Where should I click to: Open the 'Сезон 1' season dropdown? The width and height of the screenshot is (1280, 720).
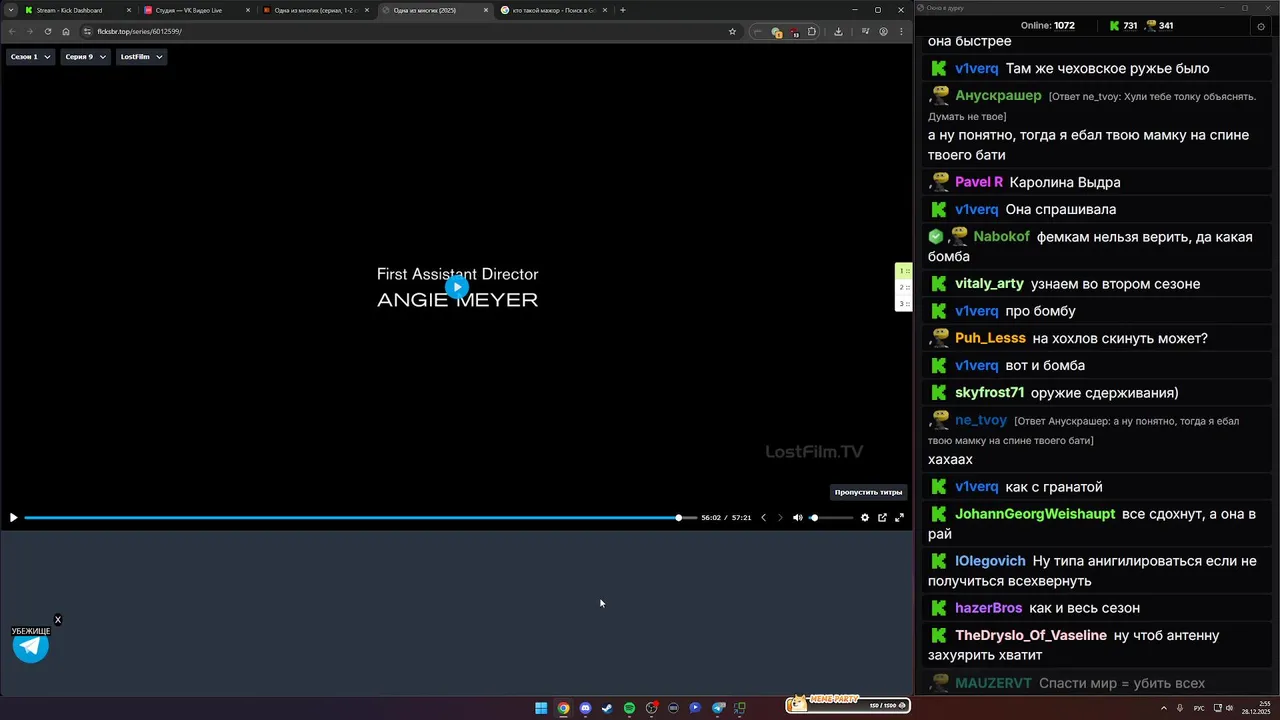[30, 57]
